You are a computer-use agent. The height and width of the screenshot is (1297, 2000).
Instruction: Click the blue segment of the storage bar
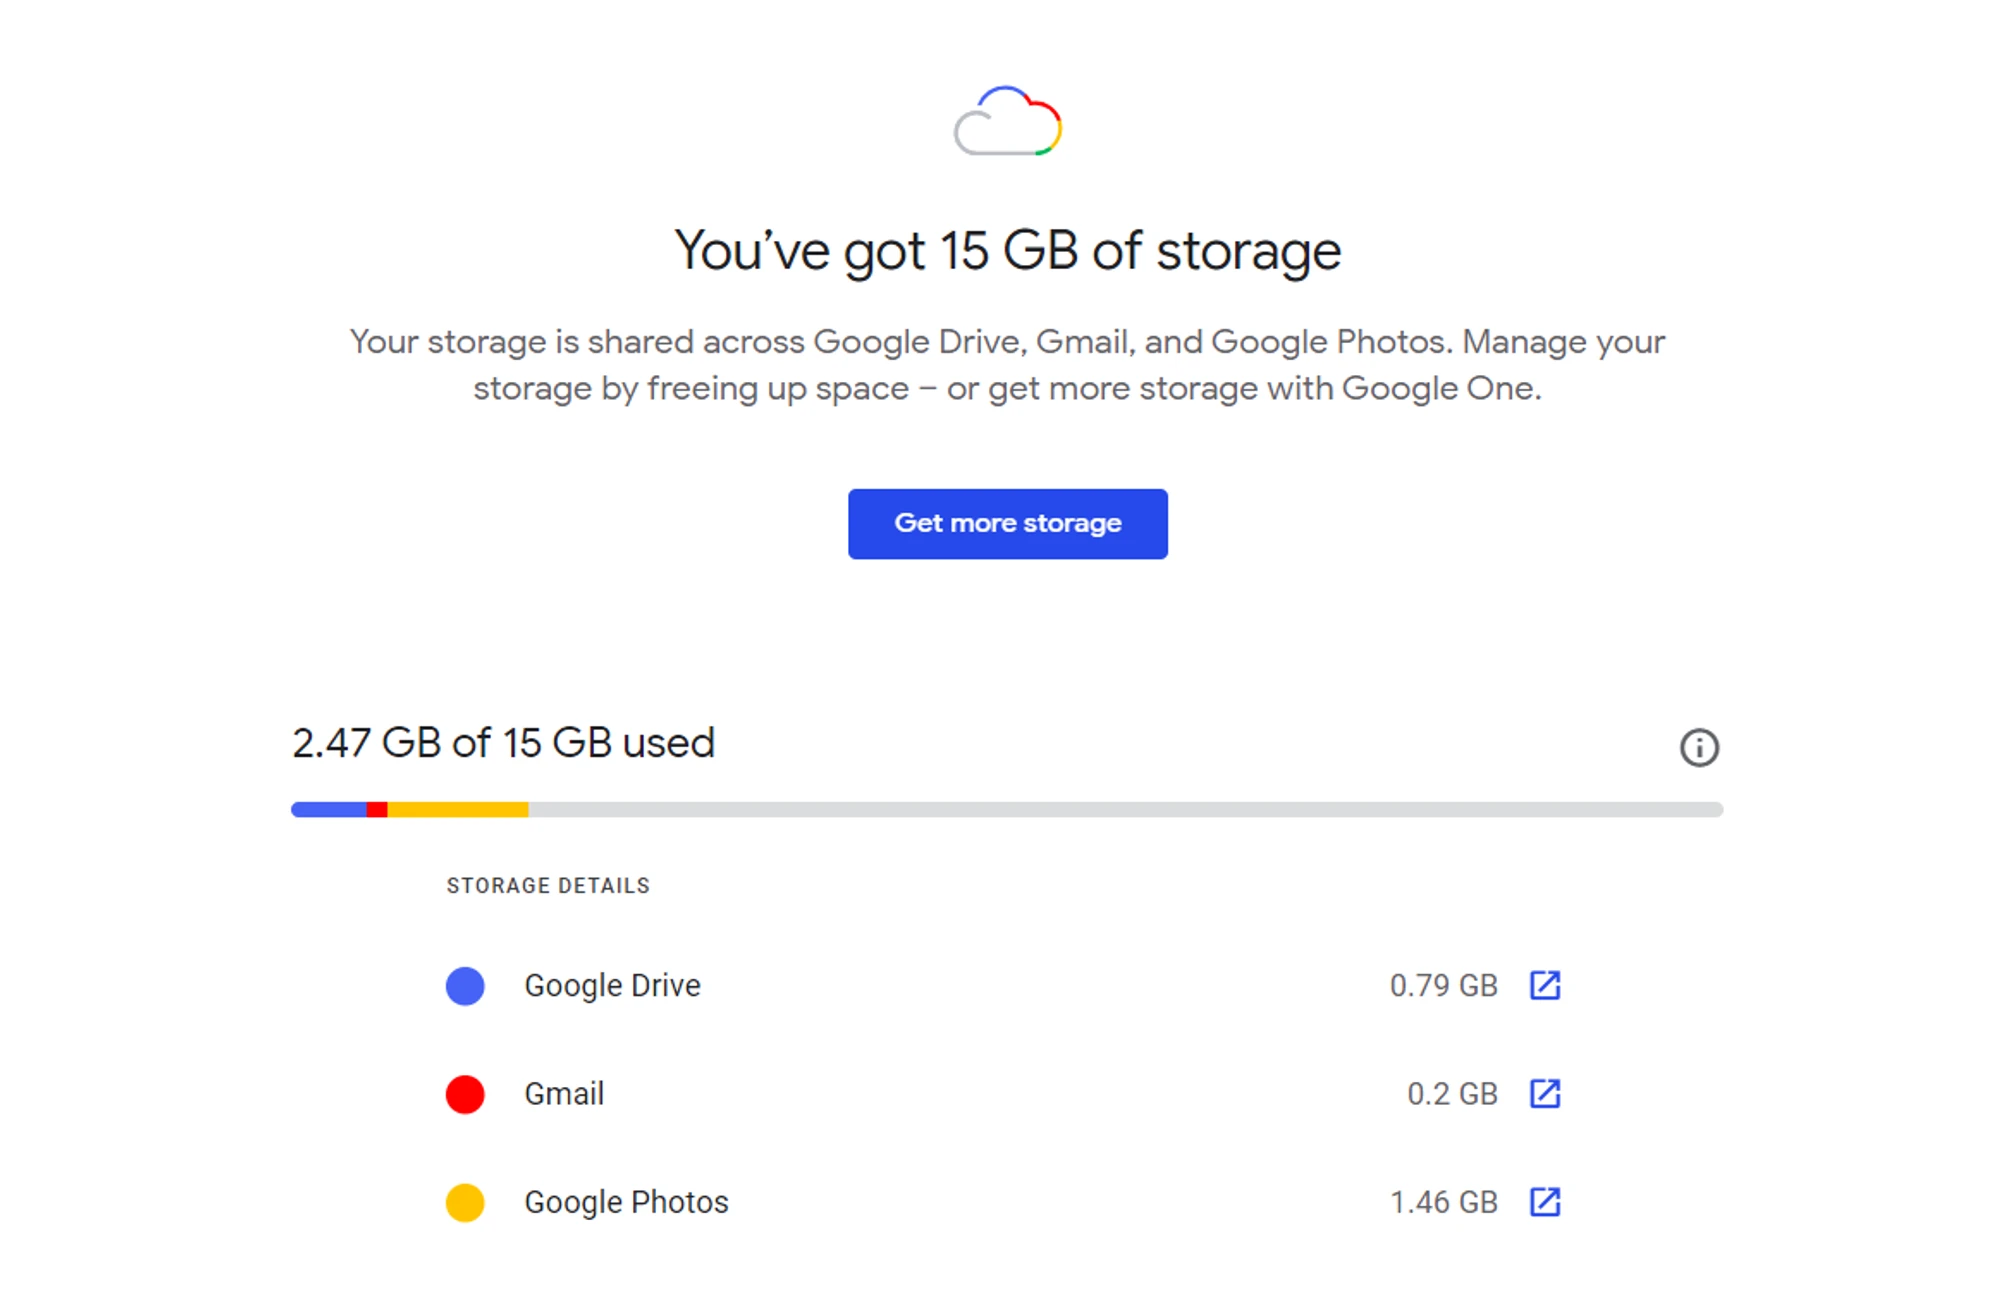(328, 809)
